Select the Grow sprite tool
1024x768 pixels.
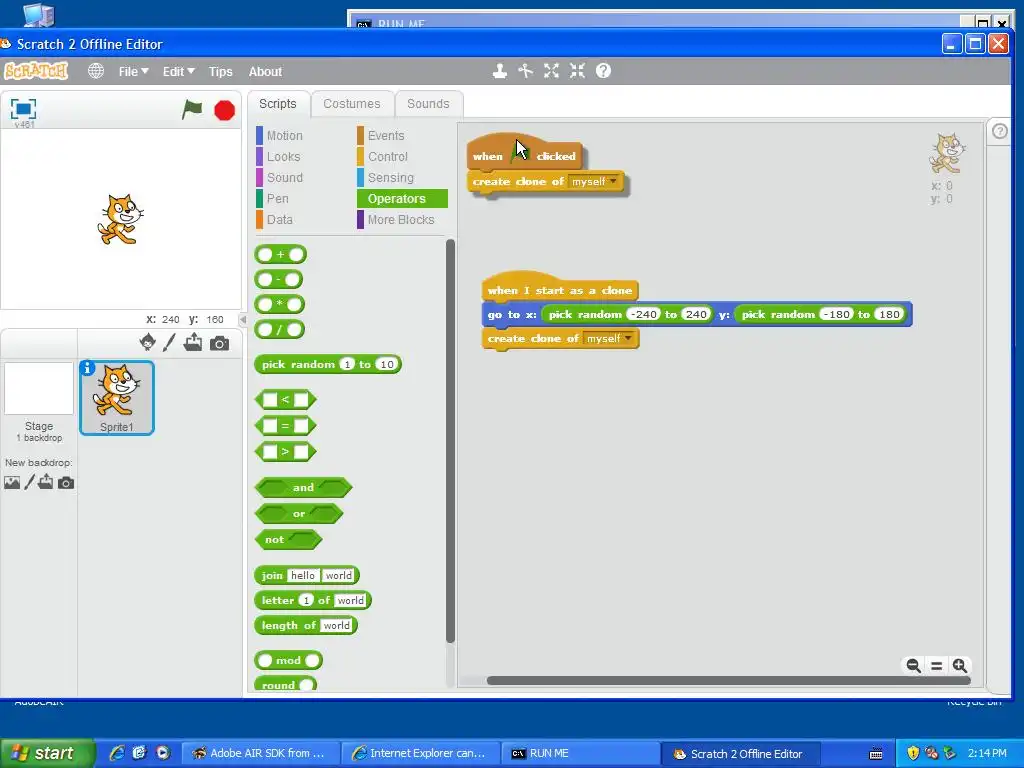[551, 71]
